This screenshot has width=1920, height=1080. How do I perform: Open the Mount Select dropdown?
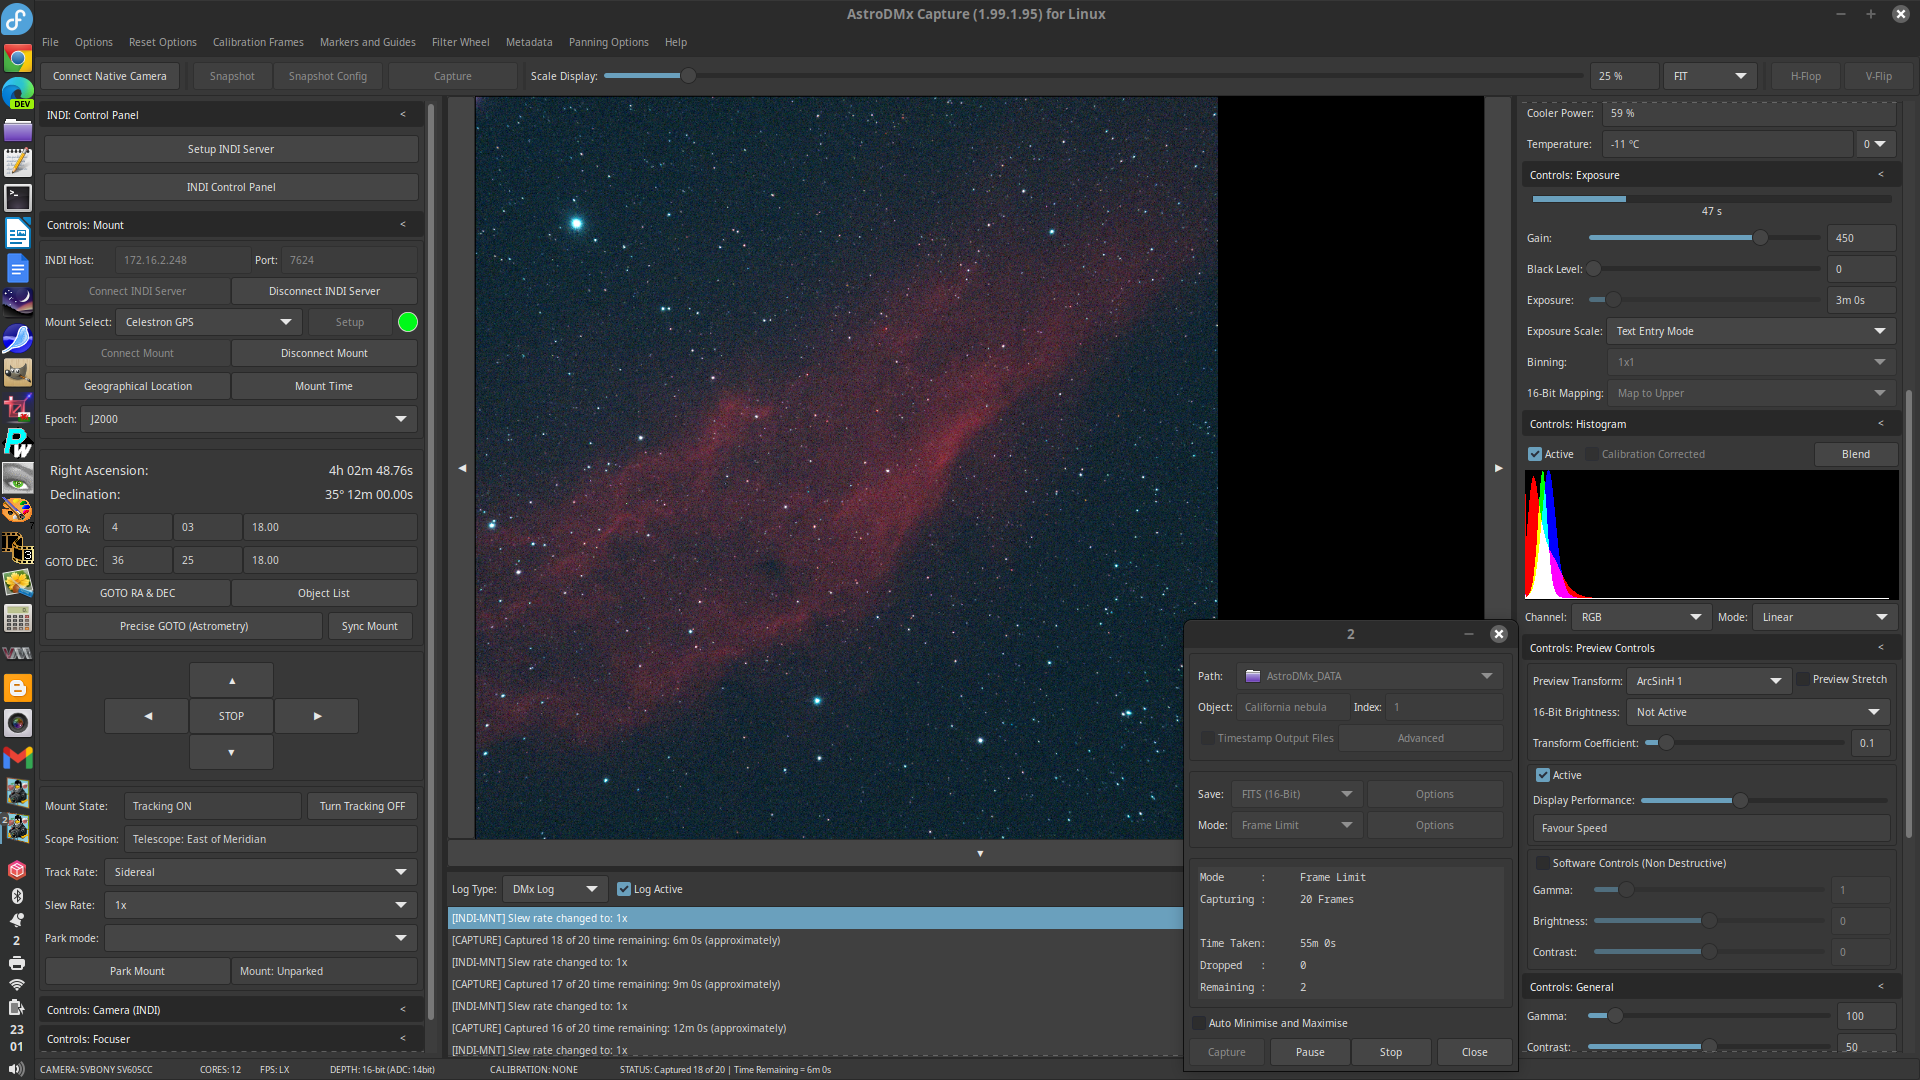point(208,322)
